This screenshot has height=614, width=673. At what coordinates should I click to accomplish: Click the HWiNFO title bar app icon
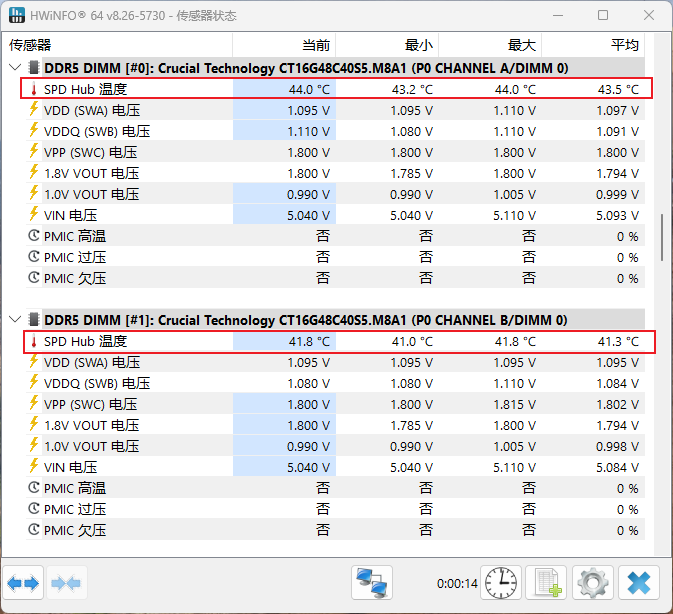point(17,16)
